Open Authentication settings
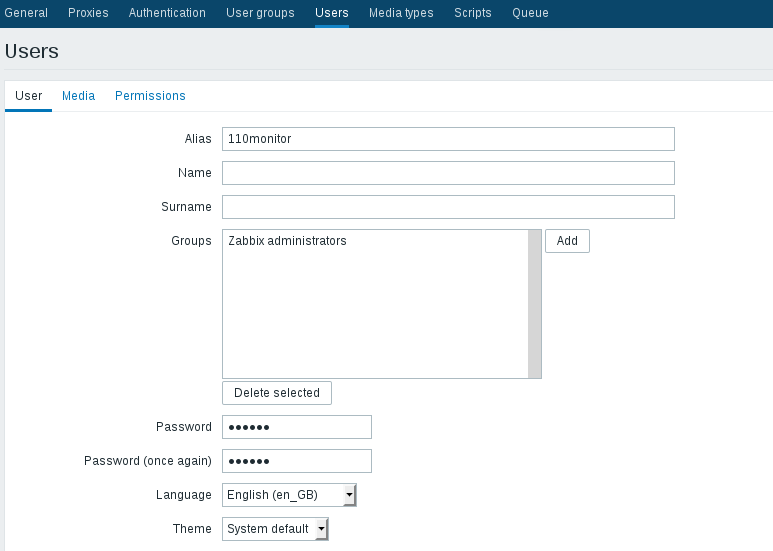 tap(167, 13)
